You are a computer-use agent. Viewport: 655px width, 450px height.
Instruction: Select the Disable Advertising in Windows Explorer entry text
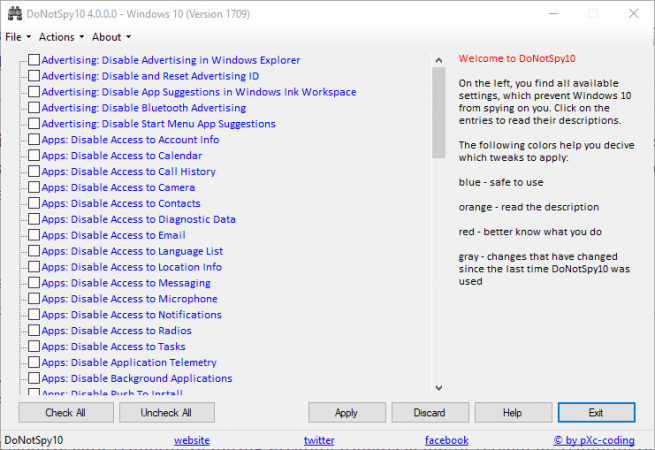point(171,60)
